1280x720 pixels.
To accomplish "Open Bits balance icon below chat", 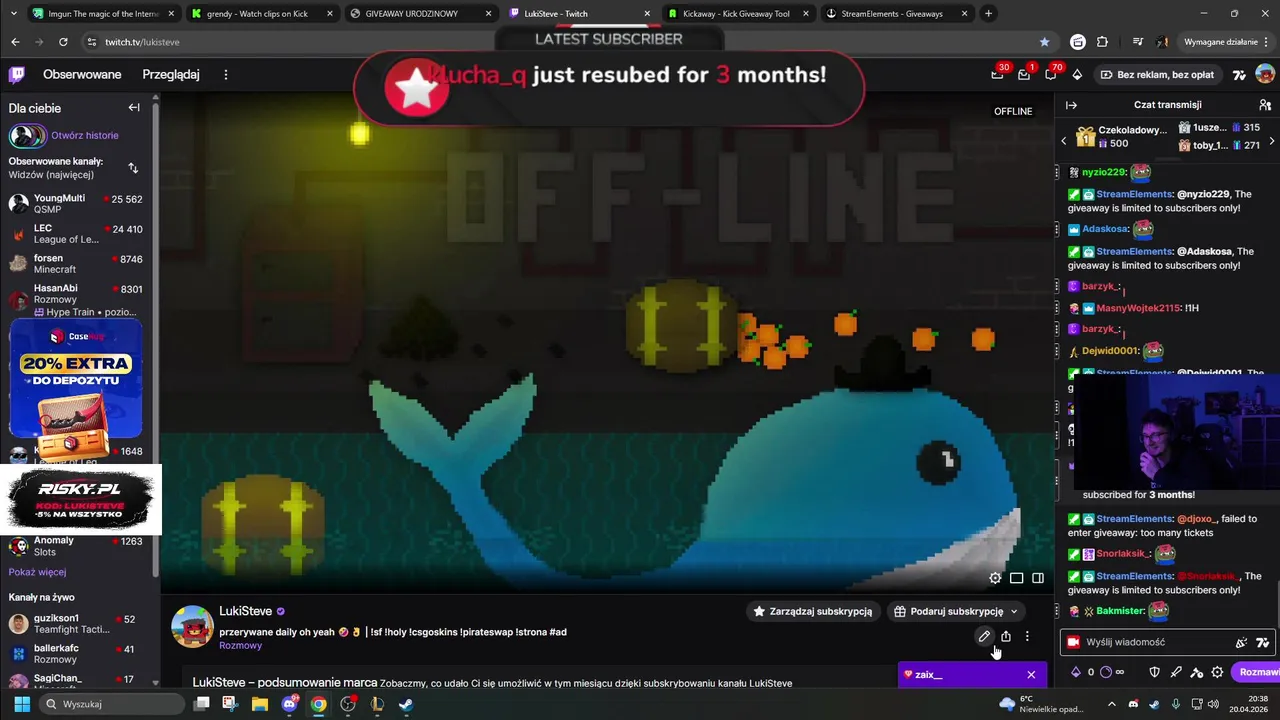I will tap(1076, 673).
